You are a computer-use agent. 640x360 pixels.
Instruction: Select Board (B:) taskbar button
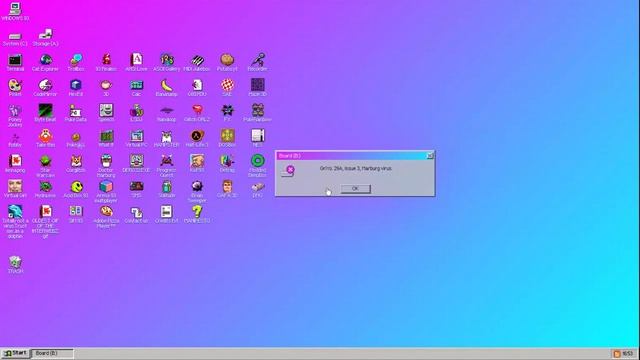53,353
